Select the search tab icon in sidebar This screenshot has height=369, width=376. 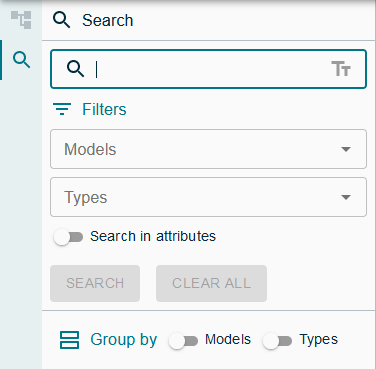click(x=21, y=60)
